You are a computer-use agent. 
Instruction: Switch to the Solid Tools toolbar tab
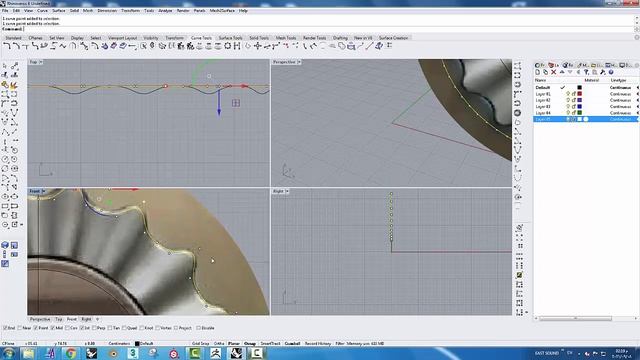pos(259,38)
